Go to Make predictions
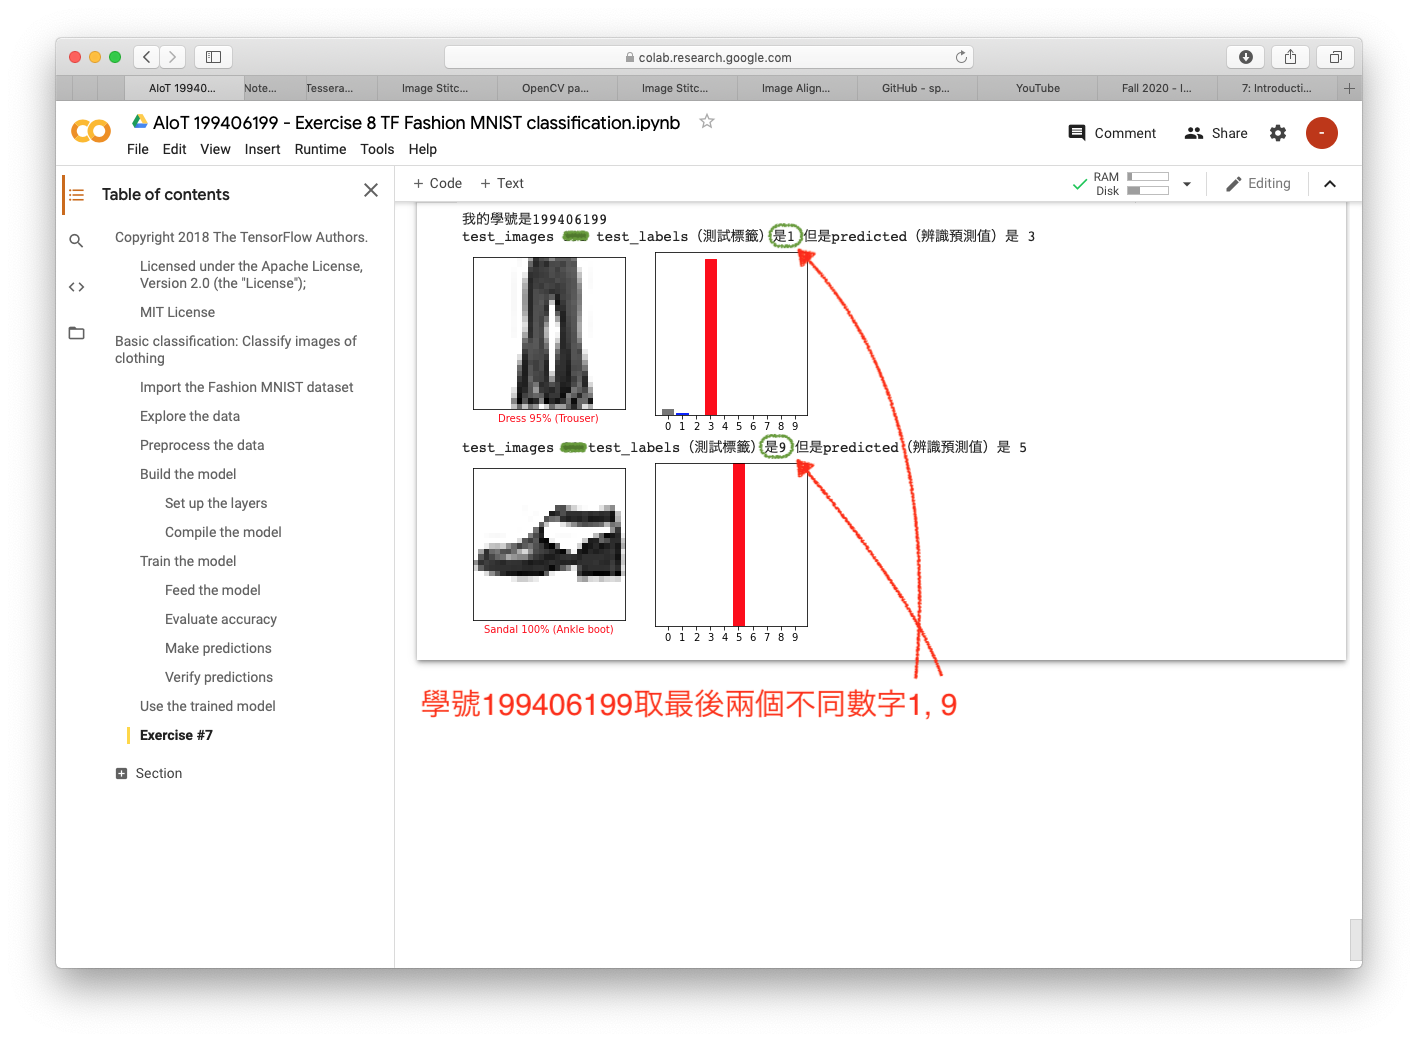Screen dimensions: 1418x1042 click(218, 648)
